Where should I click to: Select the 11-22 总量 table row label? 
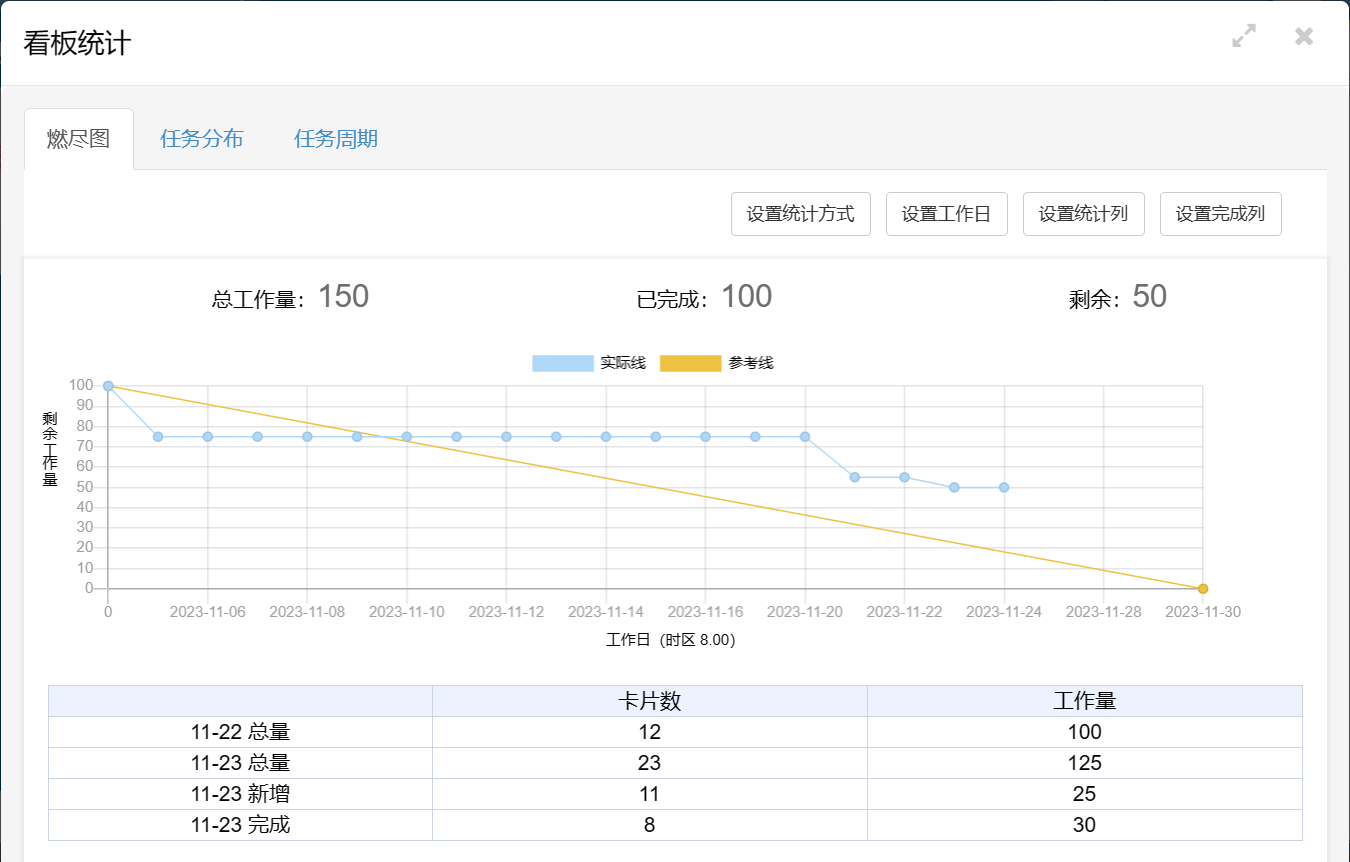pyautogui.click(x=240, y=732)
